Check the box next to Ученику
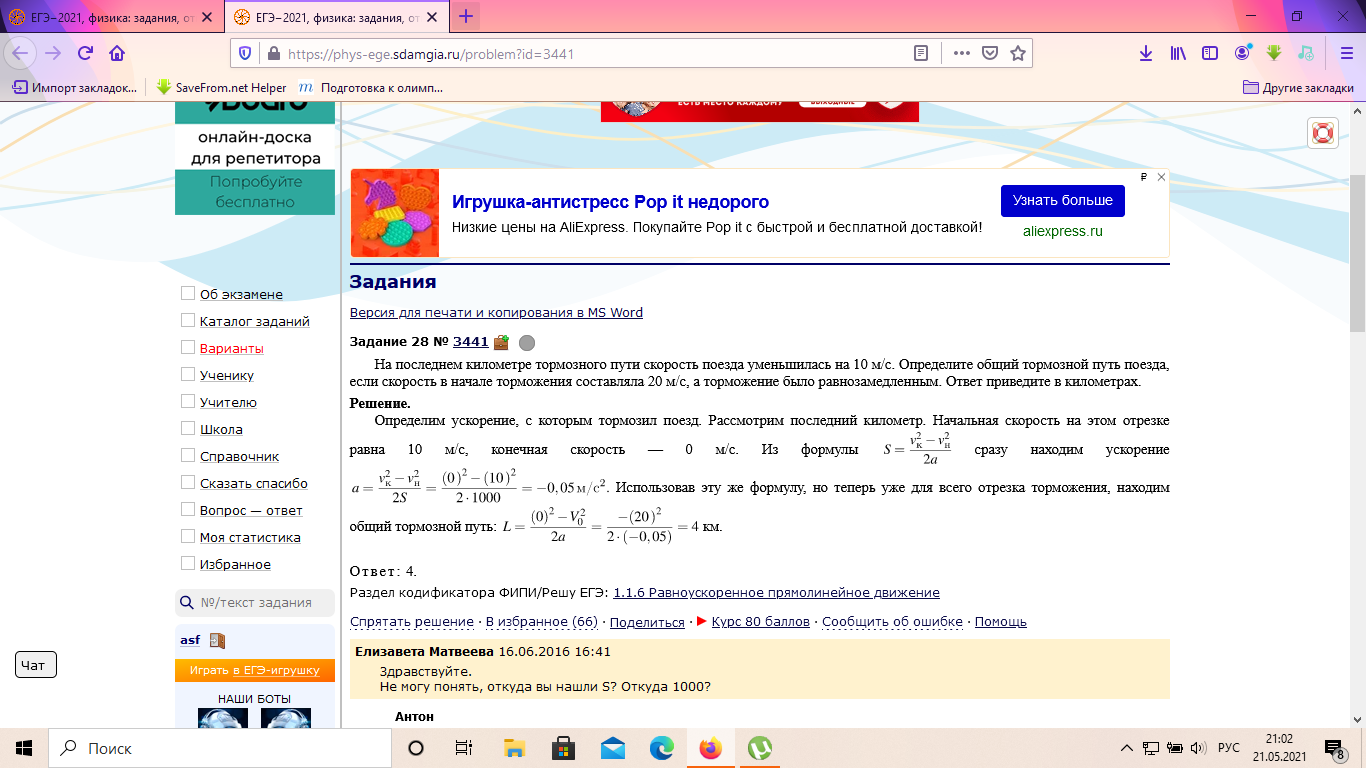 click(x=187, y=374)
